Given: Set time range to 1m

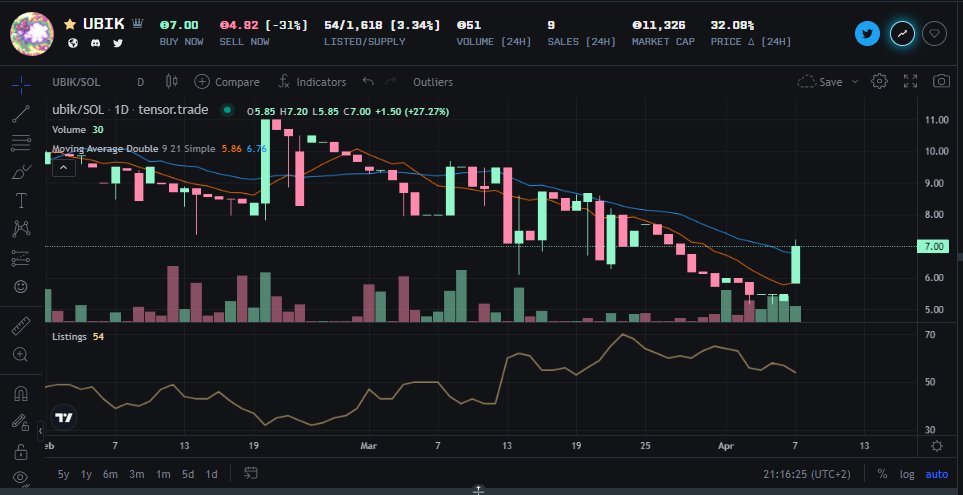Looking at the screenshot, I should (163, 474).
